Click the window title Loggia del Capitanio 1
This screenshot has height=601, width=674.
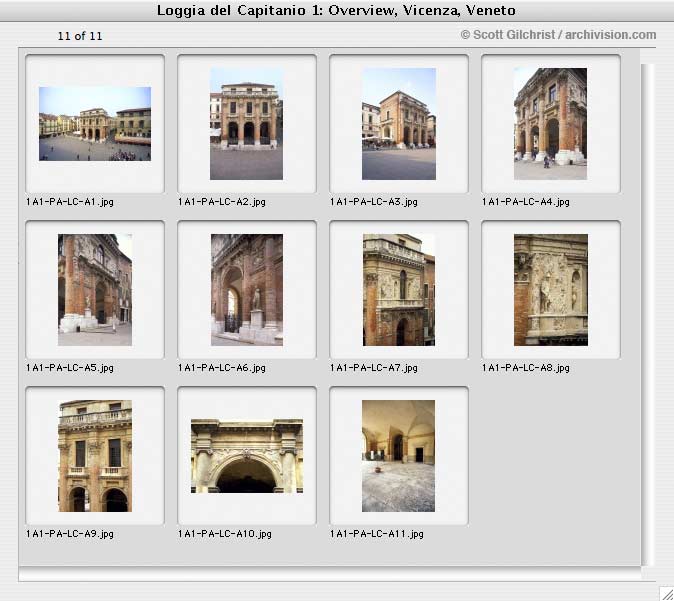[x=336, y=10]
